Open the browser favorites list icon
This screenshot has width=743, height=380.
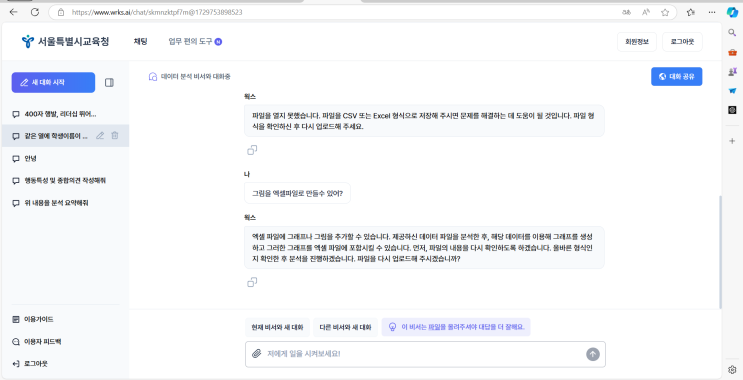[x=691, y=12]
